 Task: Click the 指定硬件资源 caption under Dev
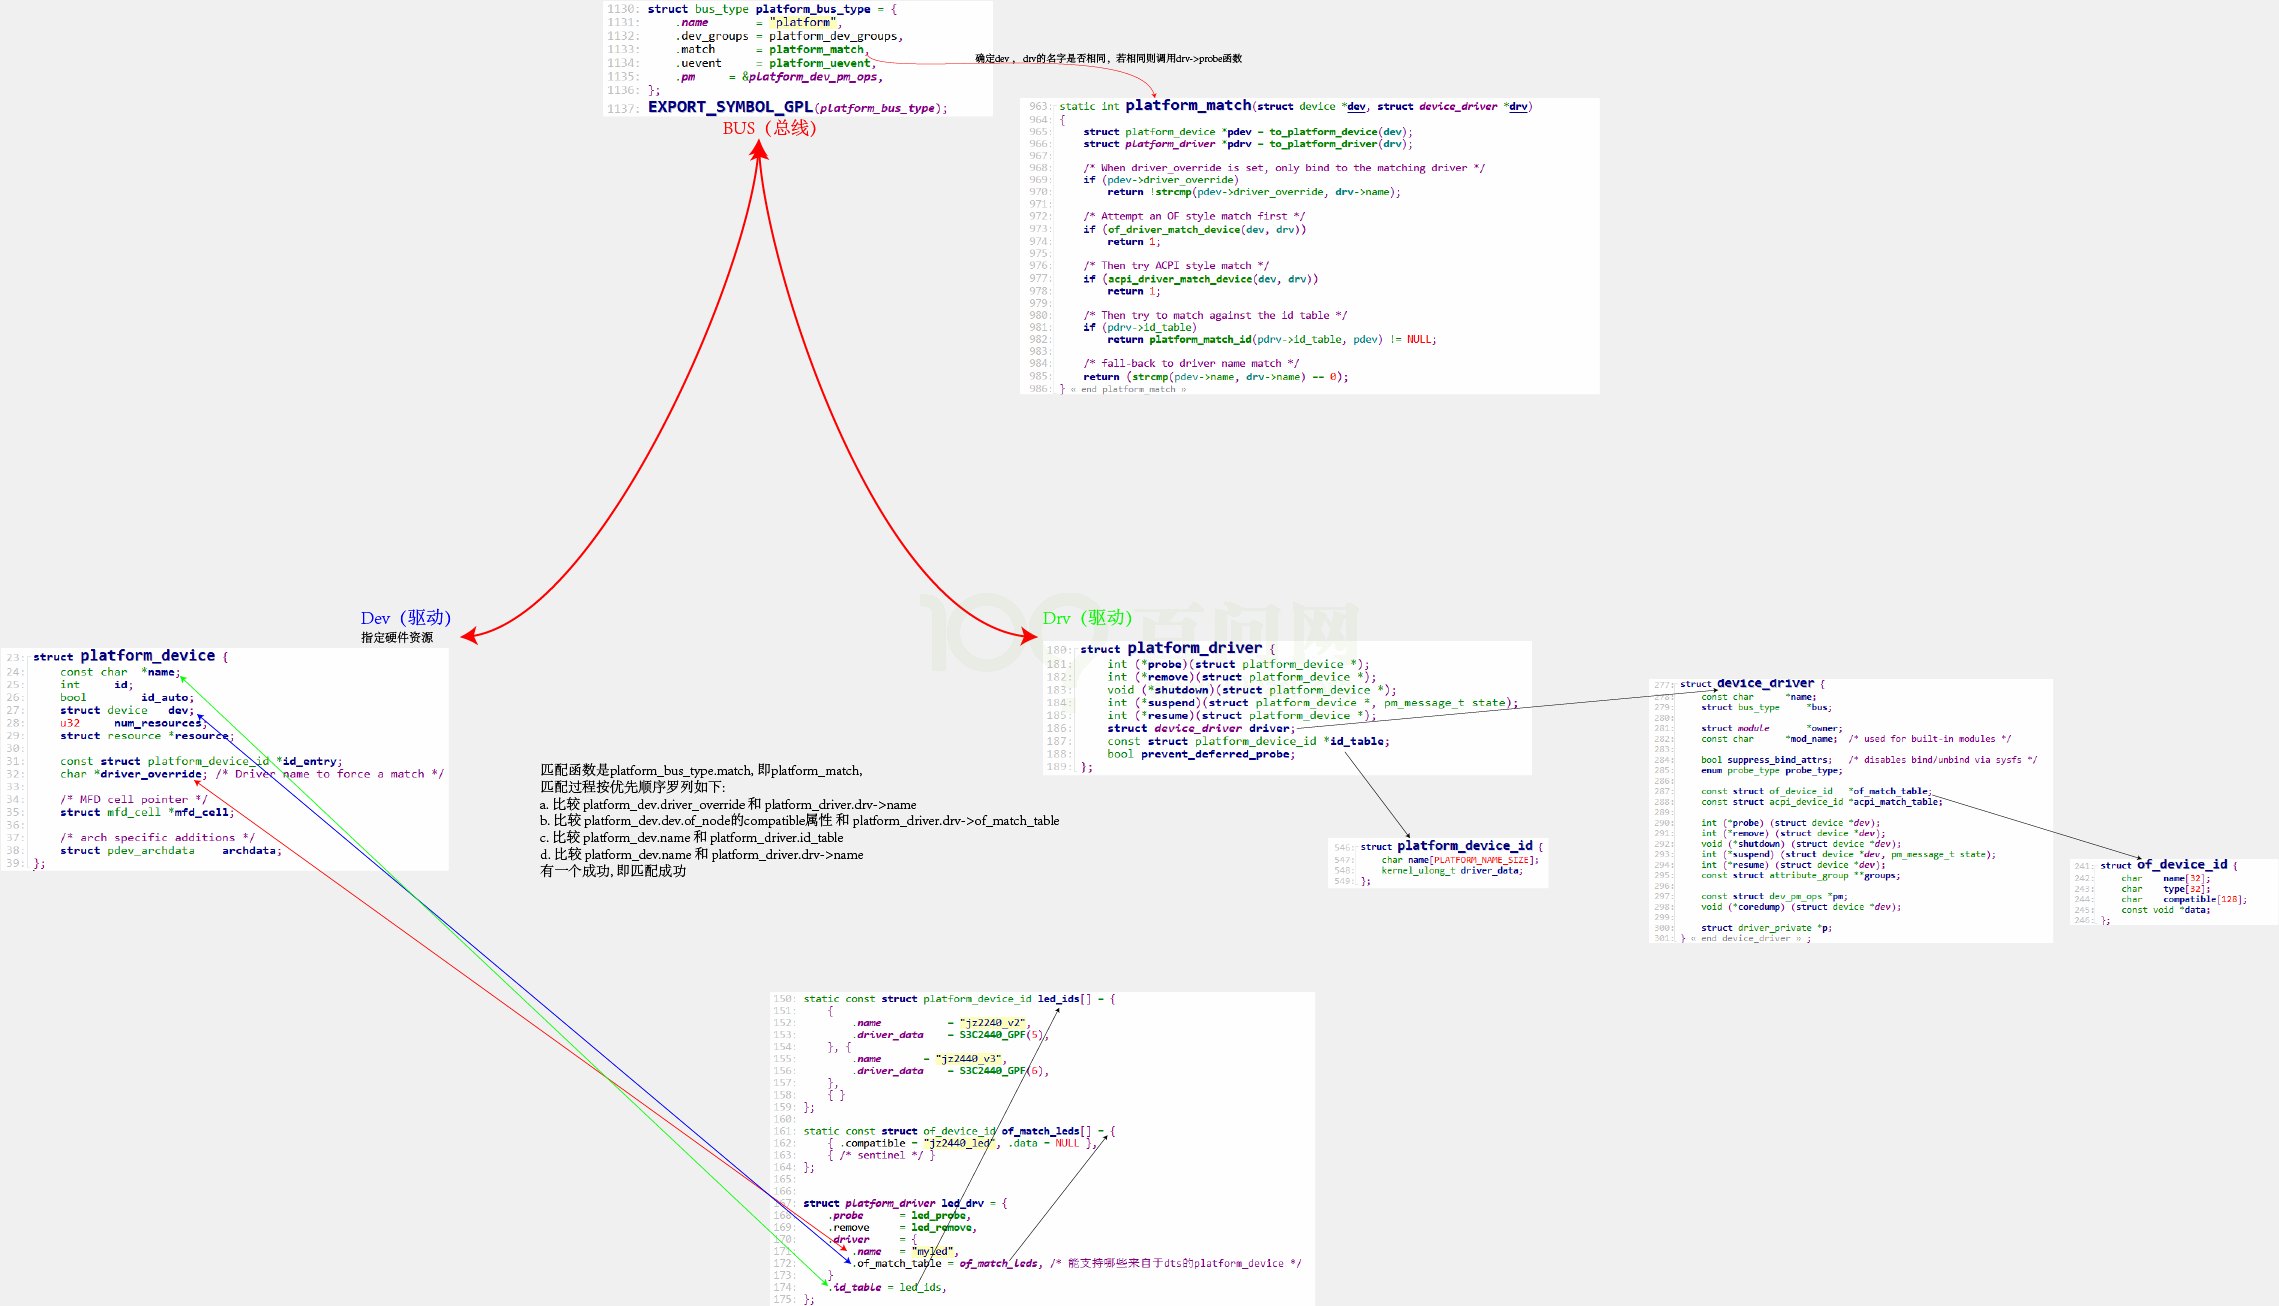pos(397,638)
